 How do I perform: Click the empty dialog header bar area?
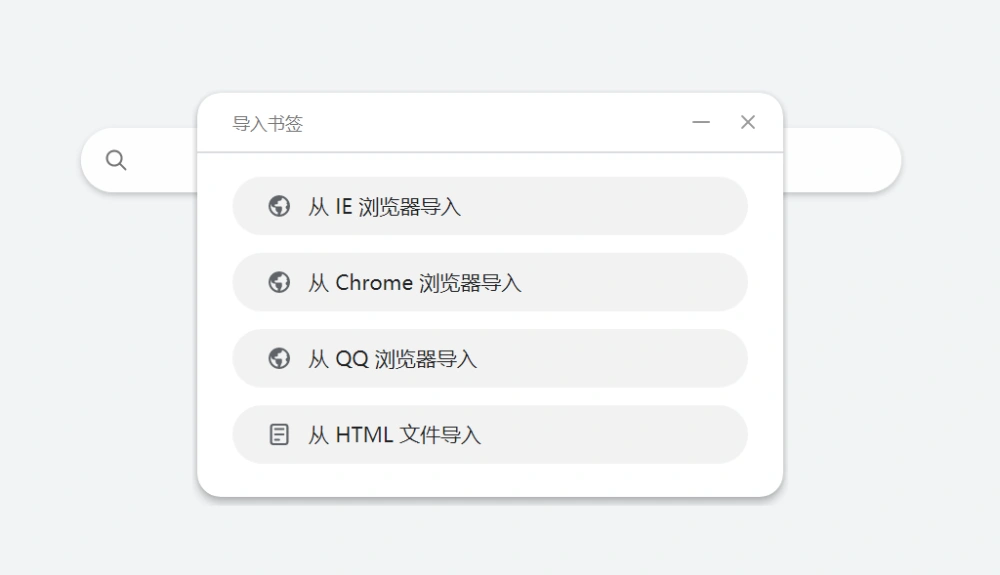pos(497,122)
